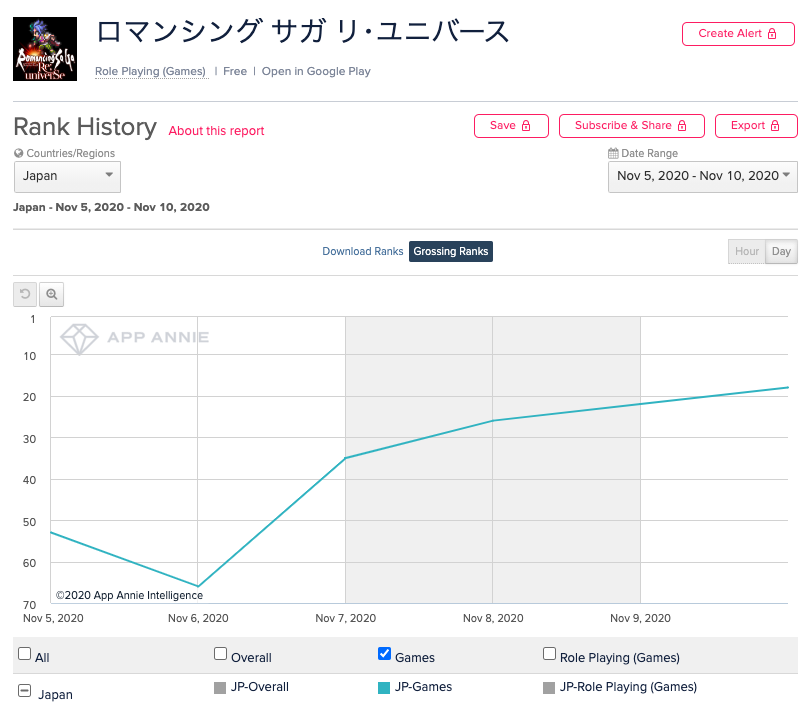
Task: Click the JP-Overall gray color swatch
Action: [x=220, y=688]
